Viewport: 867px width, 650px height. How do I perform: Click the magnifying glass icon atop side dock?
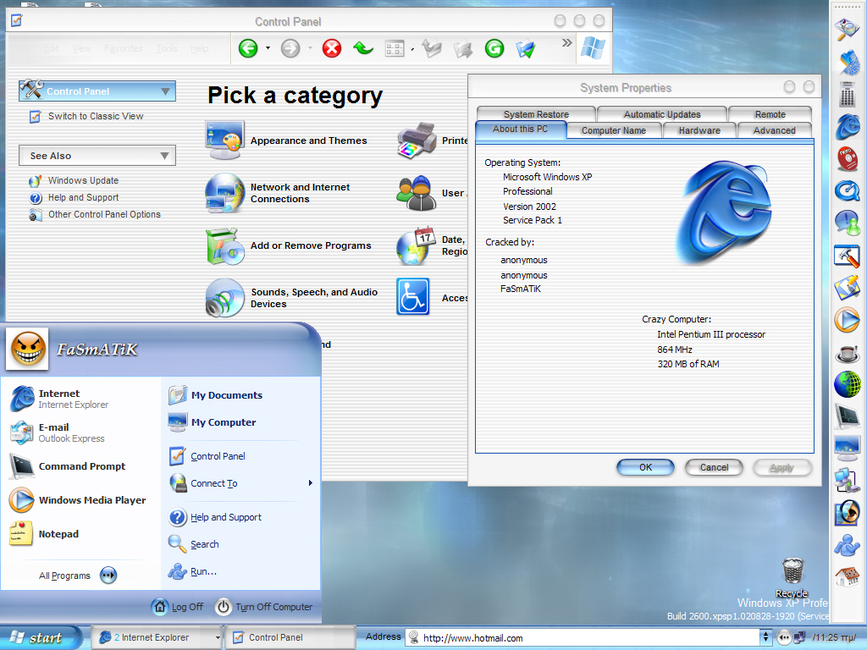[847, 29]
